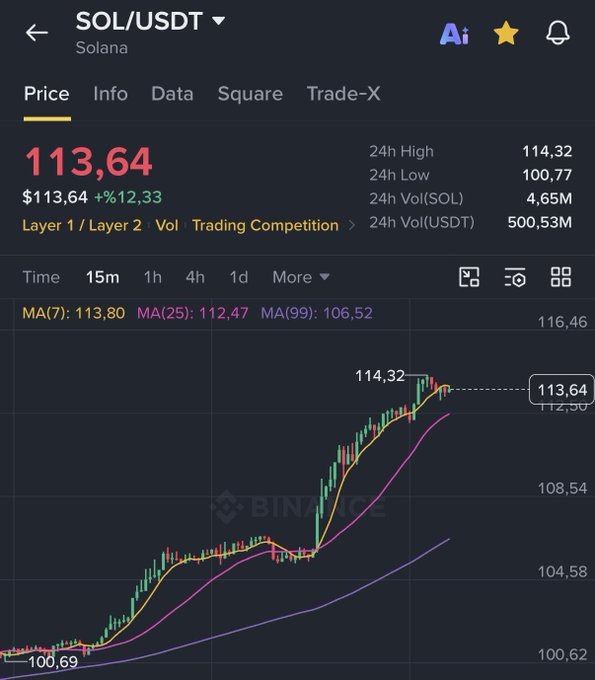This screenshot has width=595, height=680.
Task: Click the $113,64 dollar price text
Action: pyautogui.click(x=55, y=197)
